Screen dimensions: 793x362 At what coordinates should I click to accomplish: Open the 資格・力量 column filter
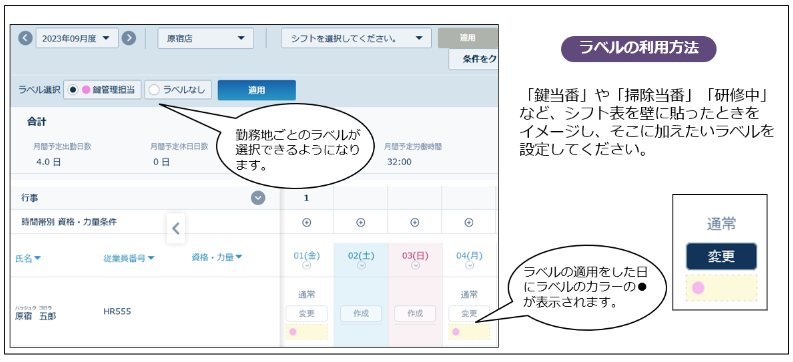click(216, 257)
